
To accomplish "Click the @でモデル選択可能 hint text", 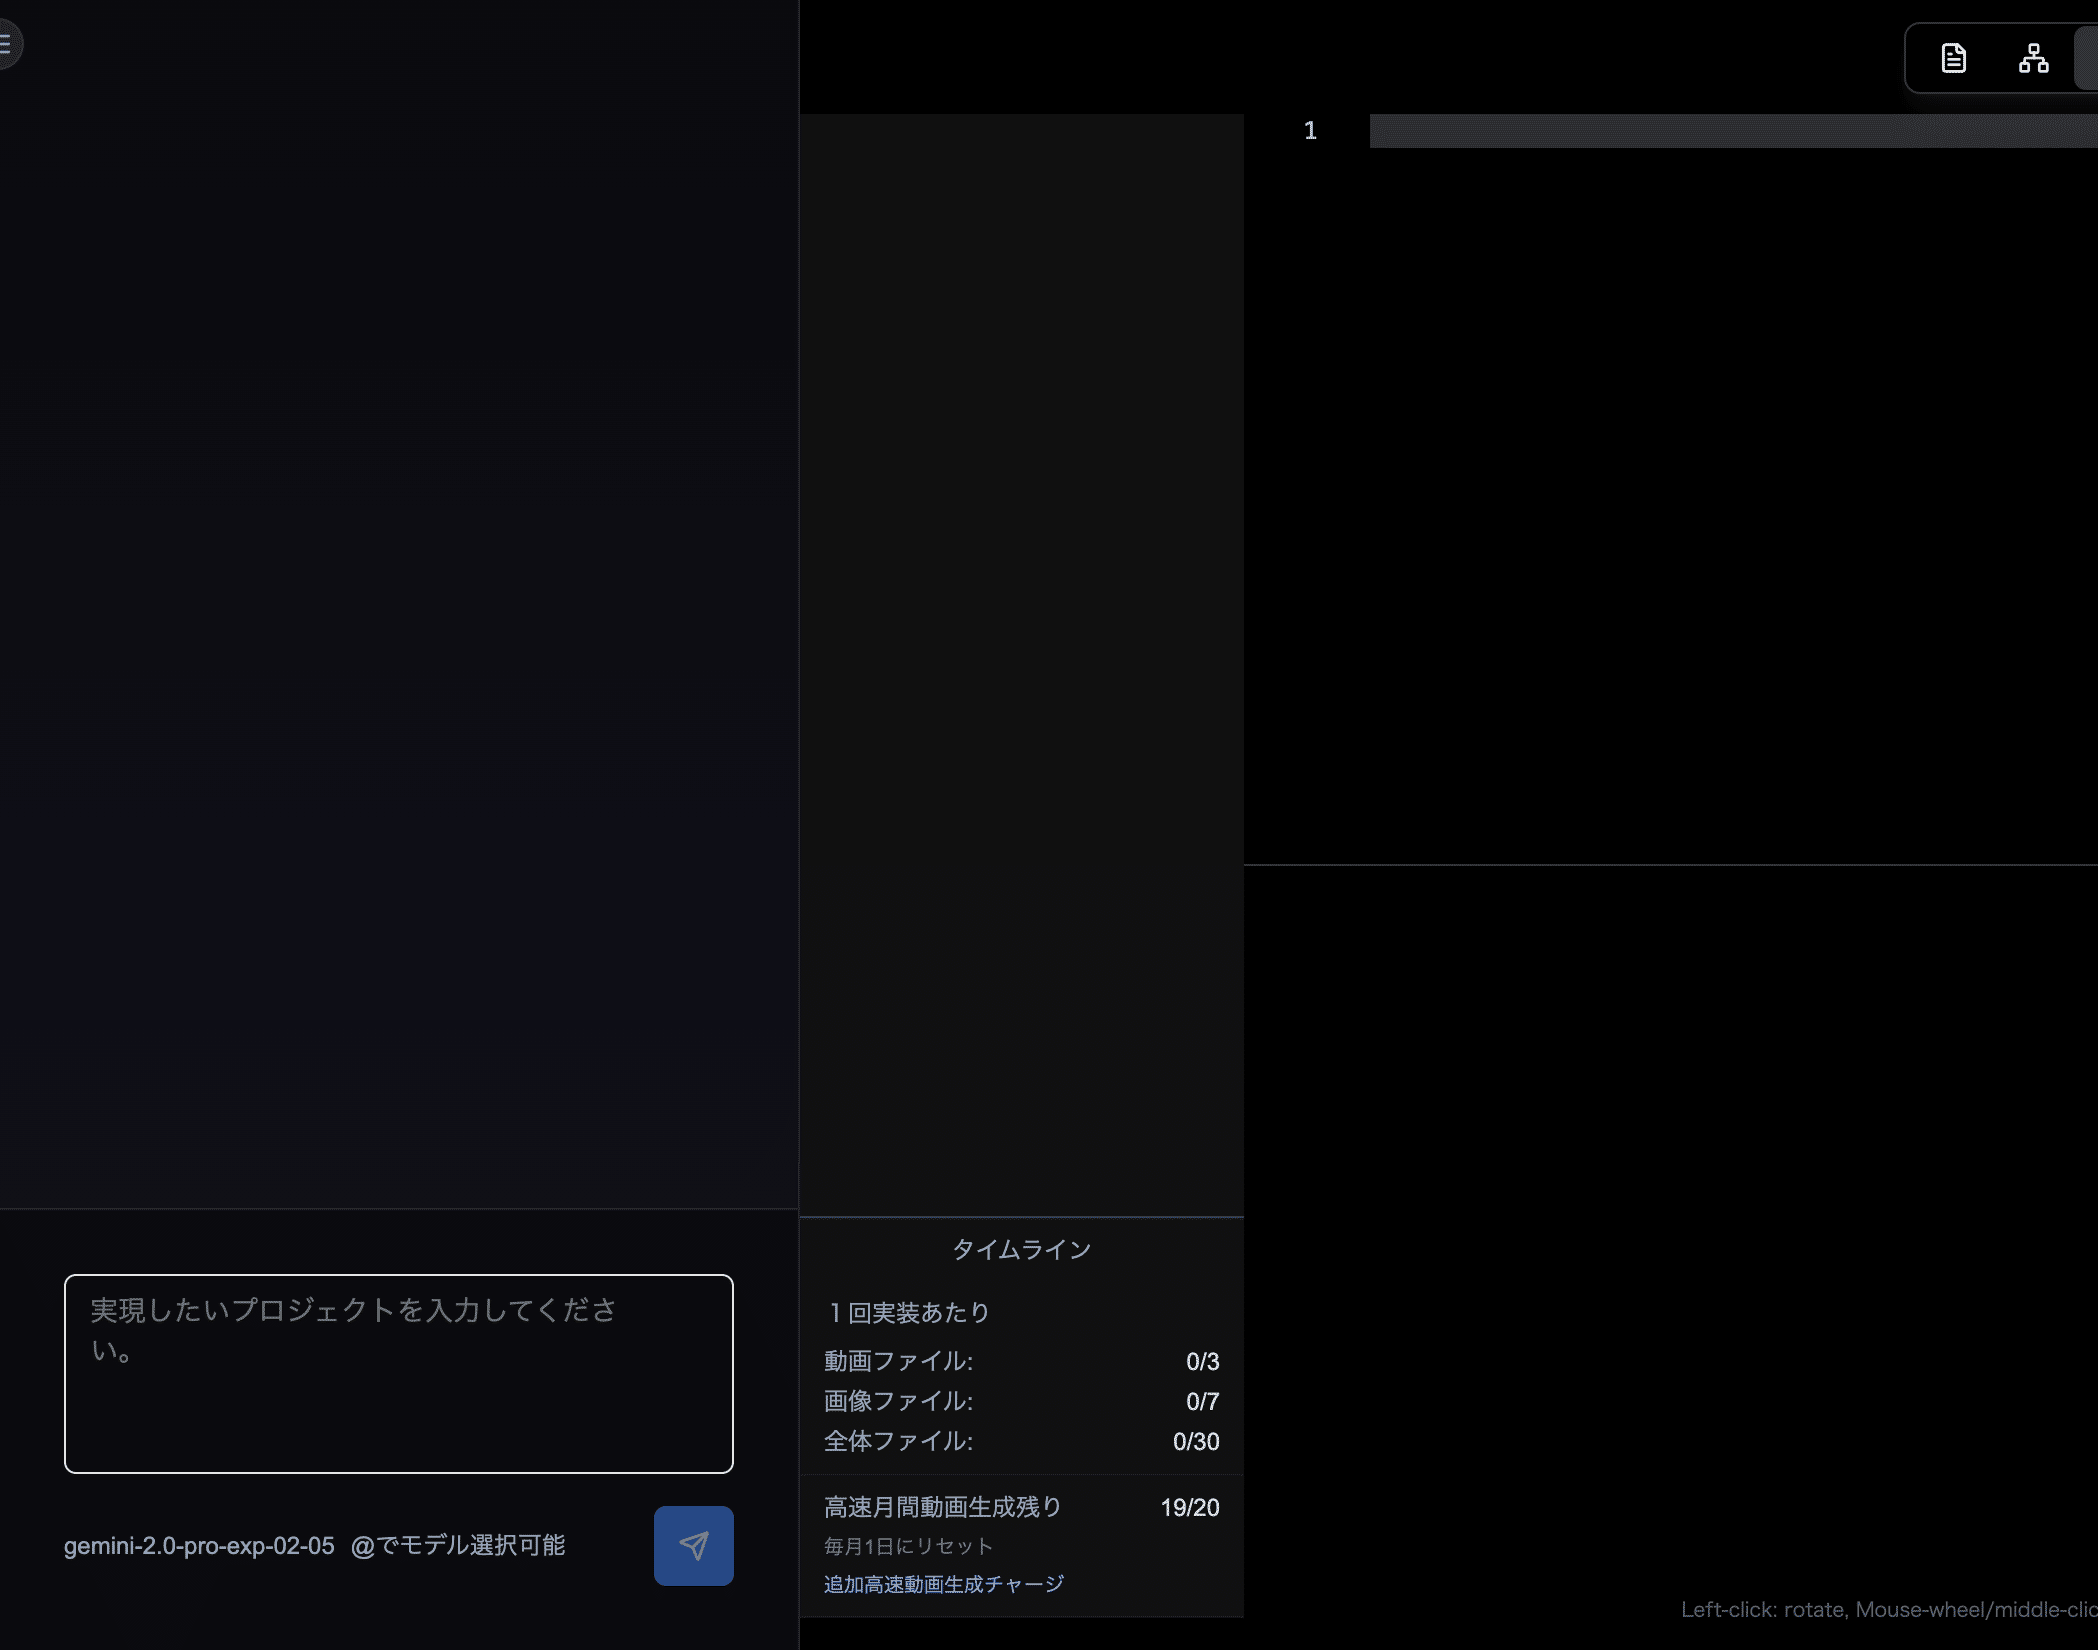I will point(458,1546).
